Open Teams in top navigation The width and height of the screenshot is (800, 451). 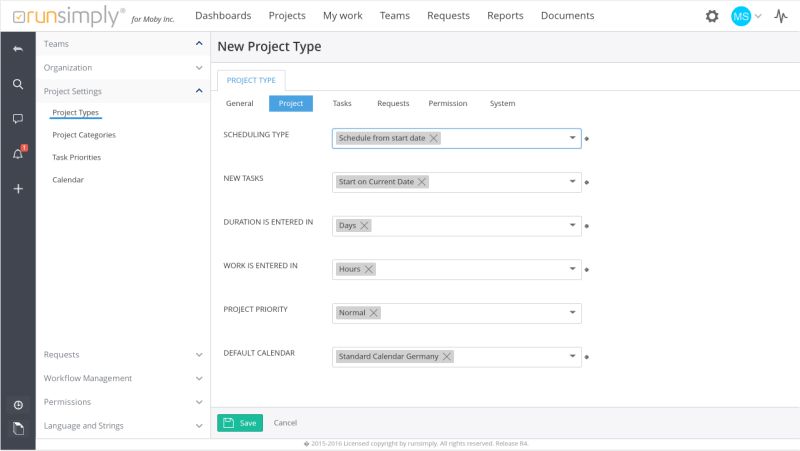(394, 16)
